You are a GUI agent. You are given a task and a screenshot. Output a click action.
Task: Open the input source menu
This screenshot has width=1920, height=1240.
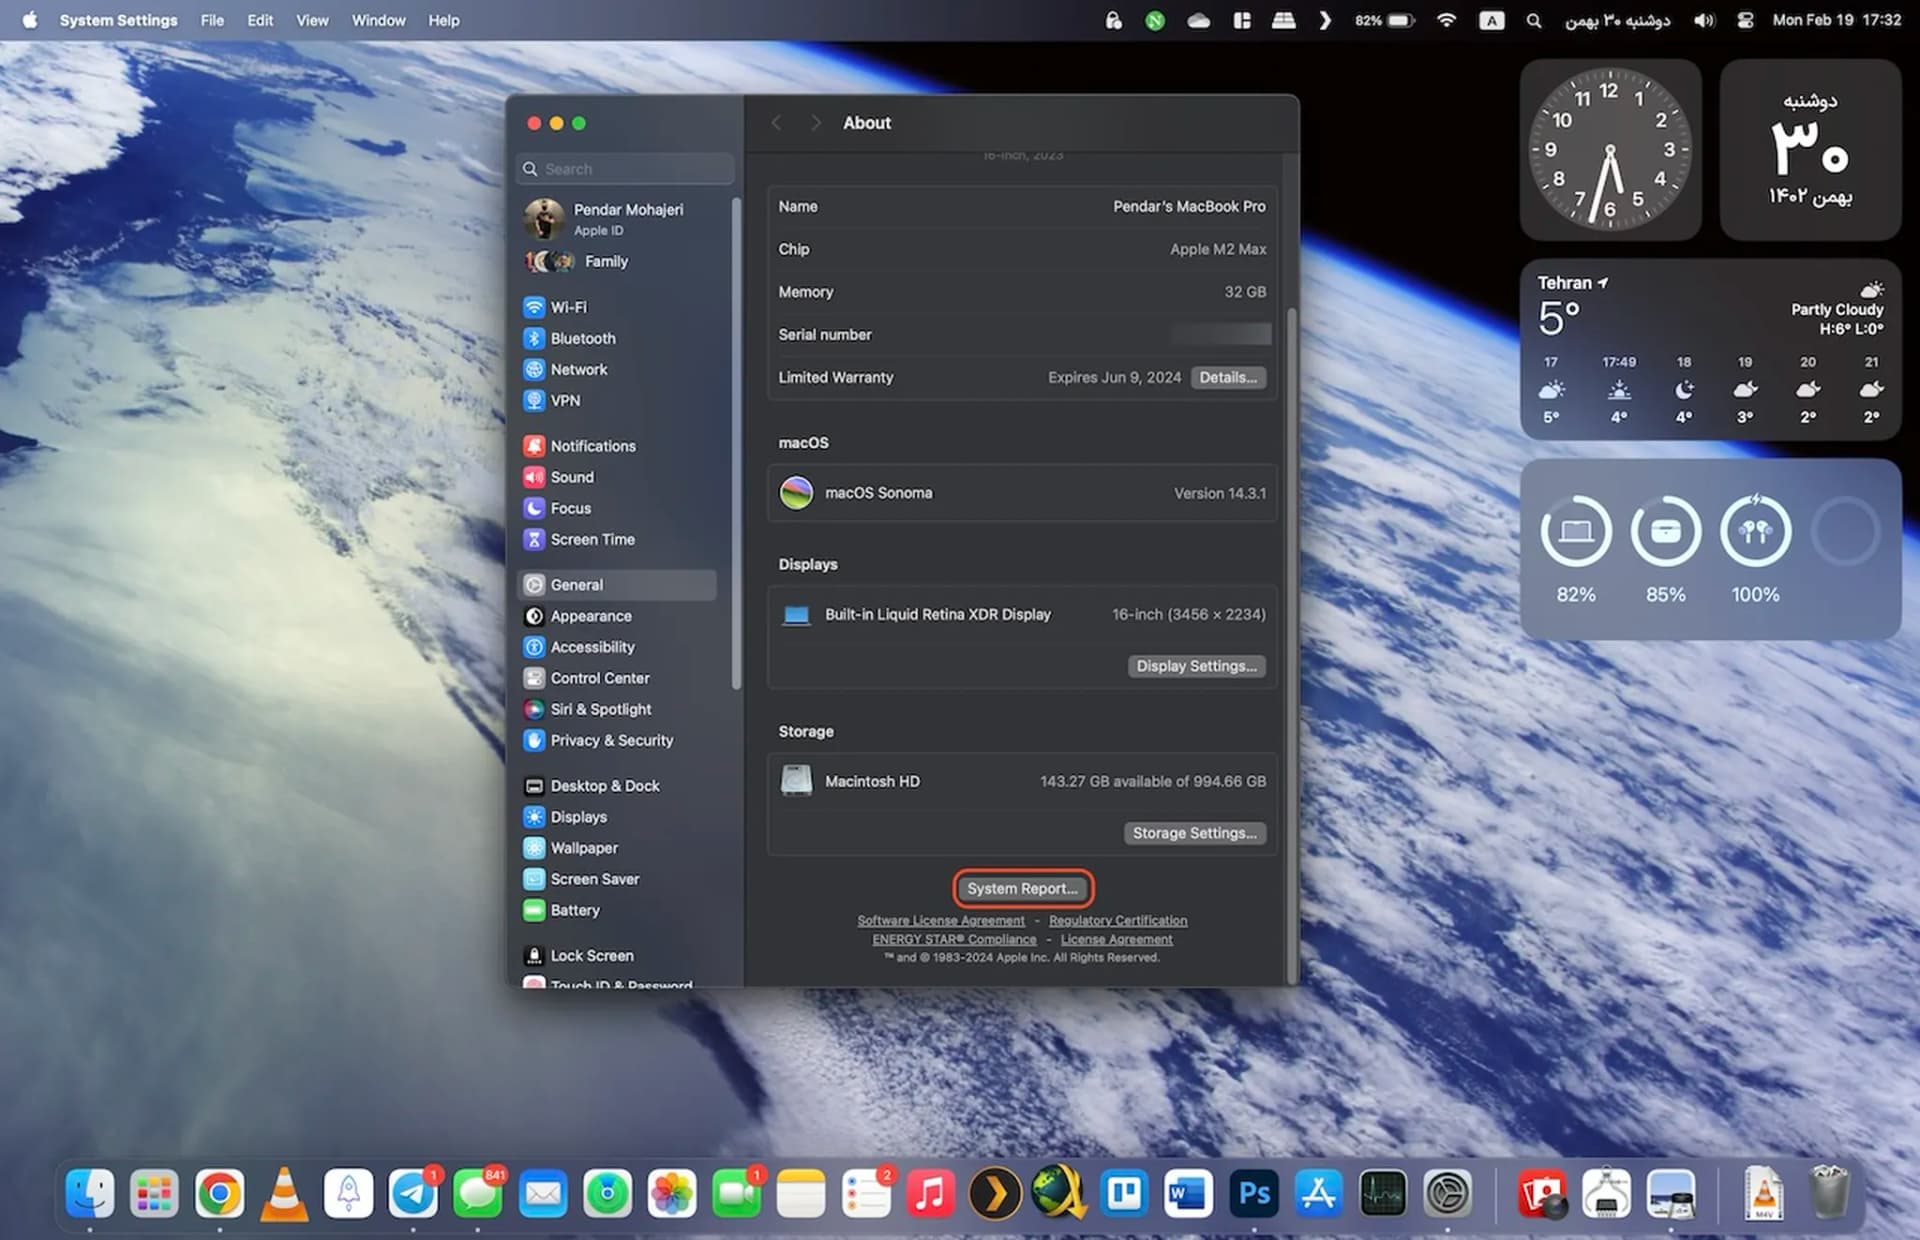click(1491, 20)
